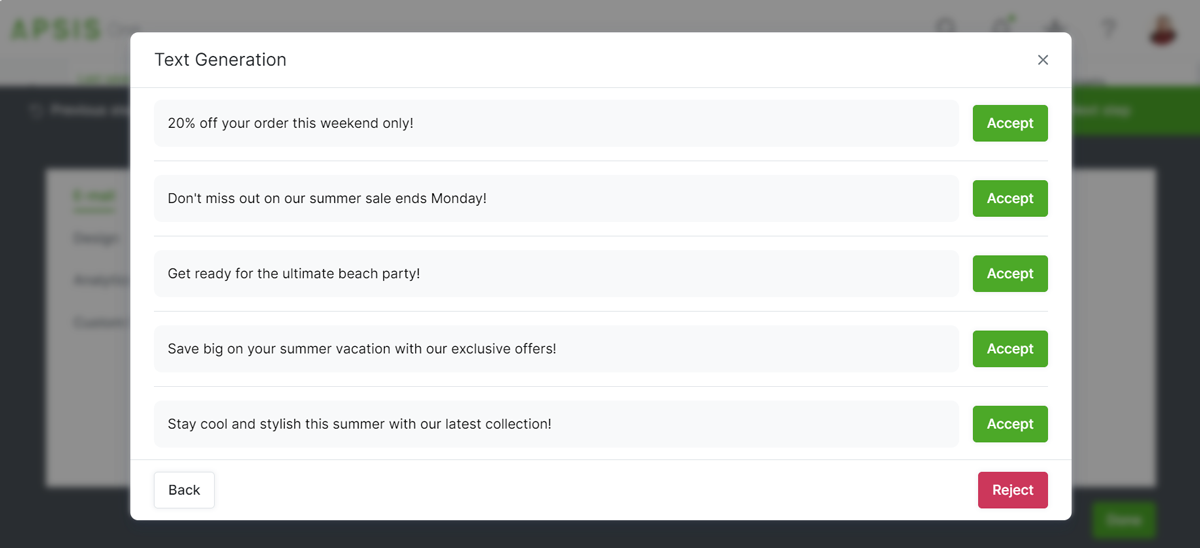This screenshot has width=1200, height=548.
Task: Accept the cool and stylish collection text
Action: click(1010, 424)
